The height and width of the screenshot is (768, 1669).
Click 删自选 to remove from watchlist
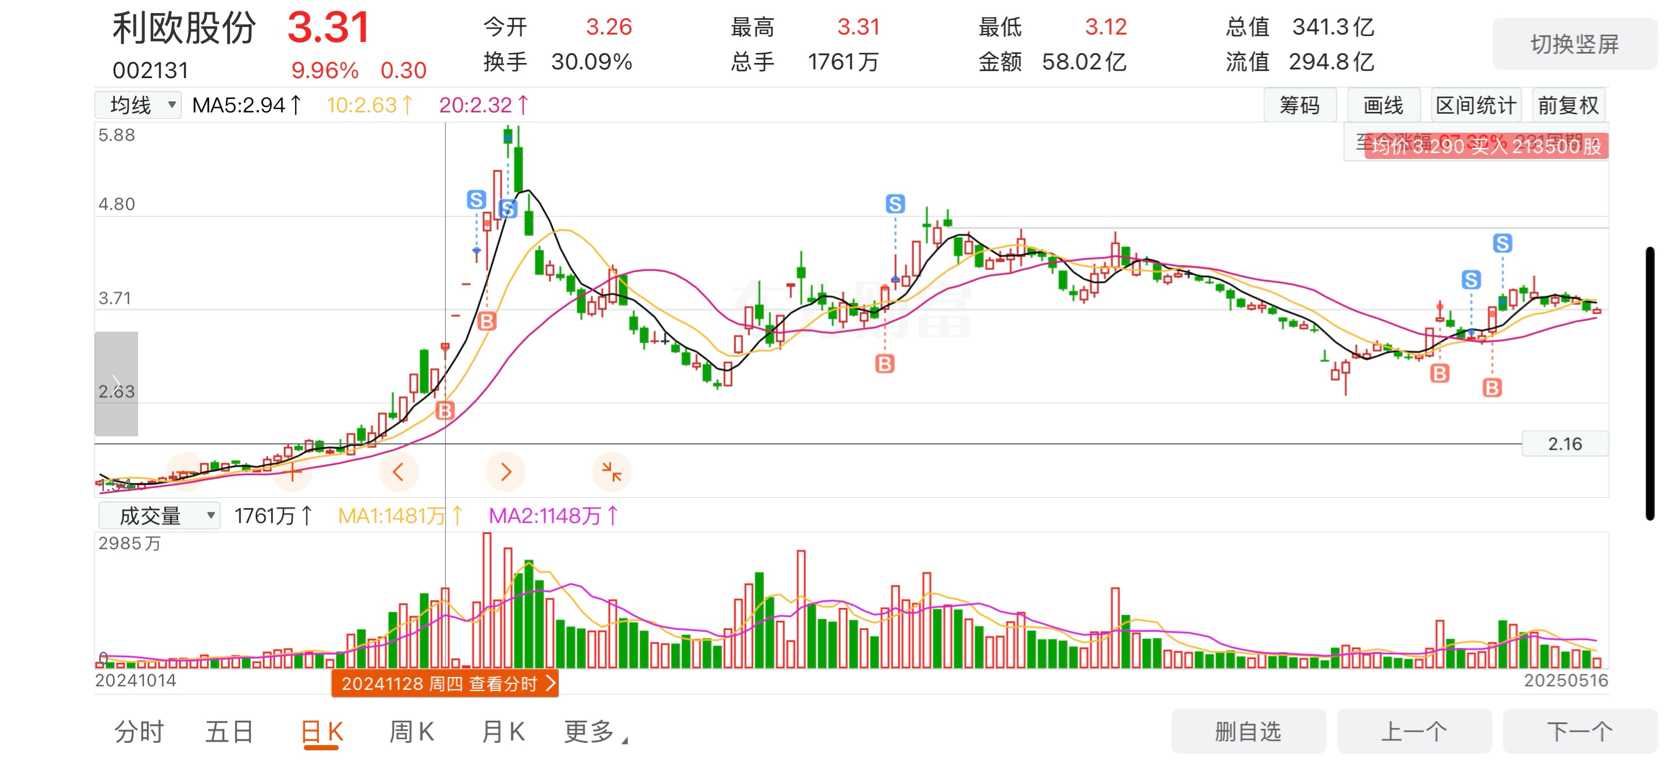(1248, 731)
